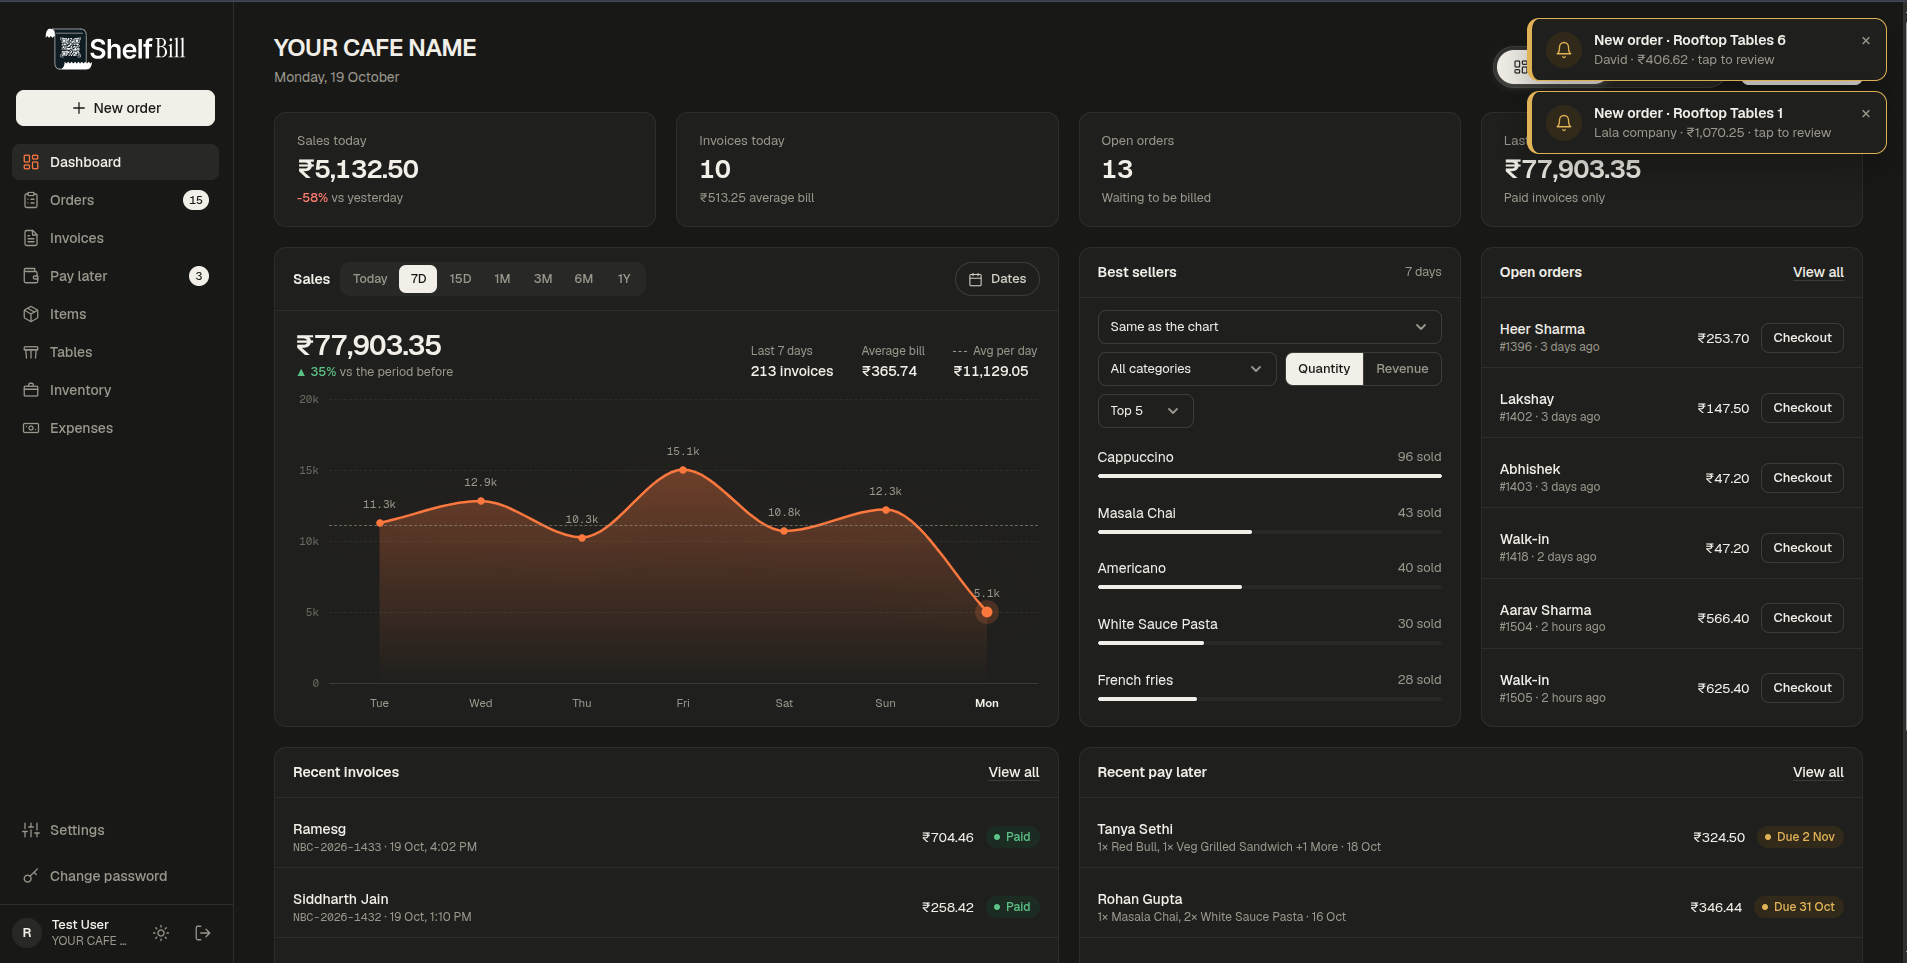Image resolution: width=1907 pixels, height=963 pixels.
Task: Open the All categories dropdown
Action: tap(1187, 369)
